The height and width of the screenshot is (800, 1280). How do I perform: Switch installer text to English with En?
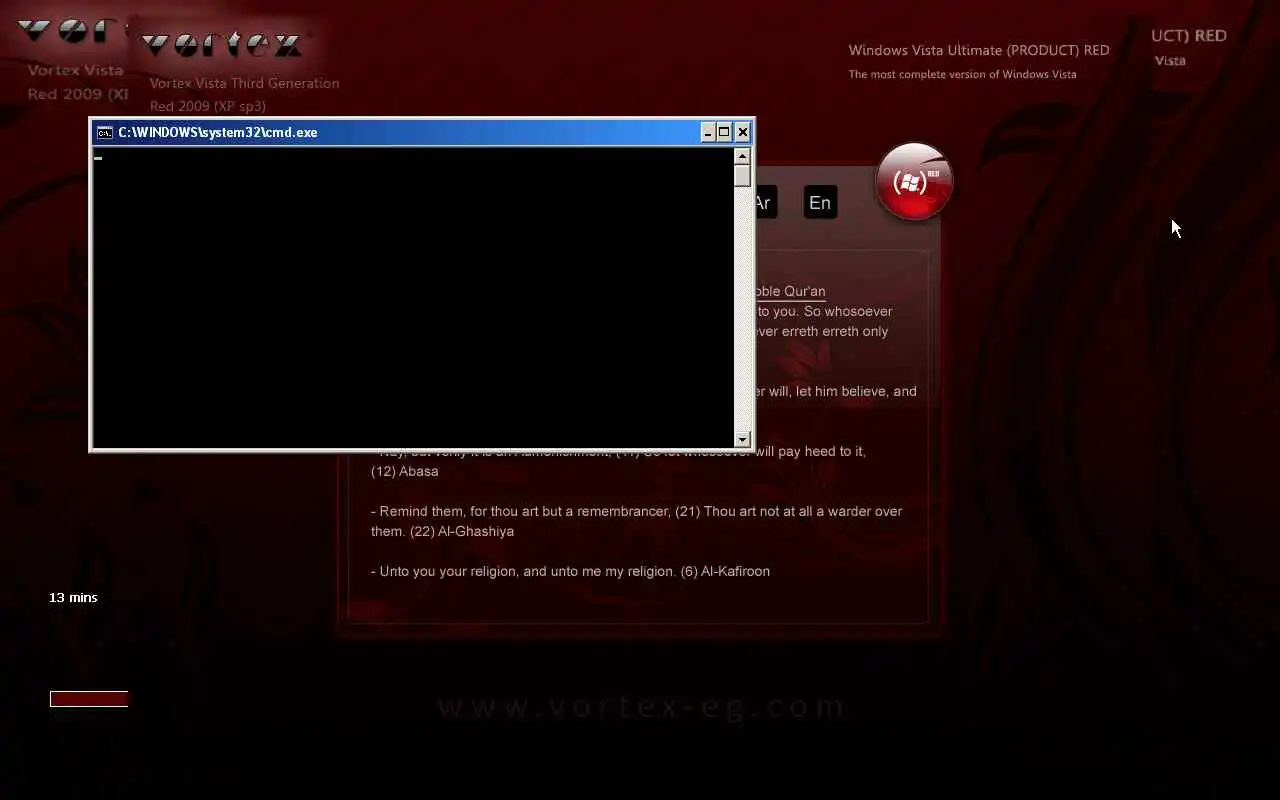(820, 203)
